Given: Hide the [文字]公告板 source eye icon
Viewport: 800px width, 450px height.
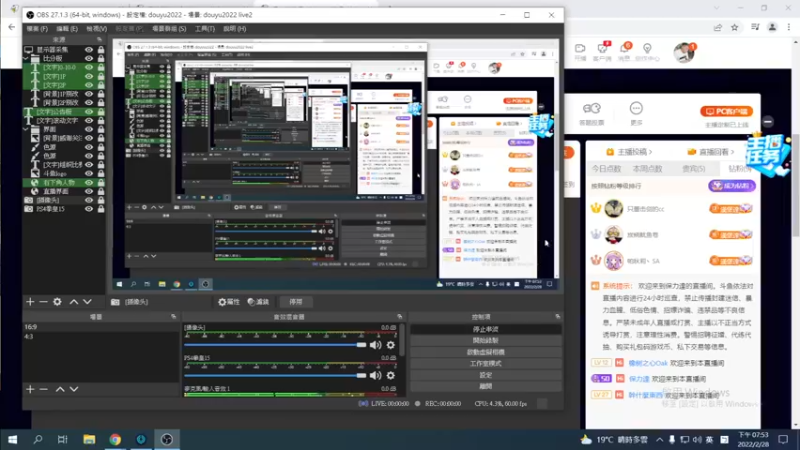Looking at the screenshot, I should (89, 112).
